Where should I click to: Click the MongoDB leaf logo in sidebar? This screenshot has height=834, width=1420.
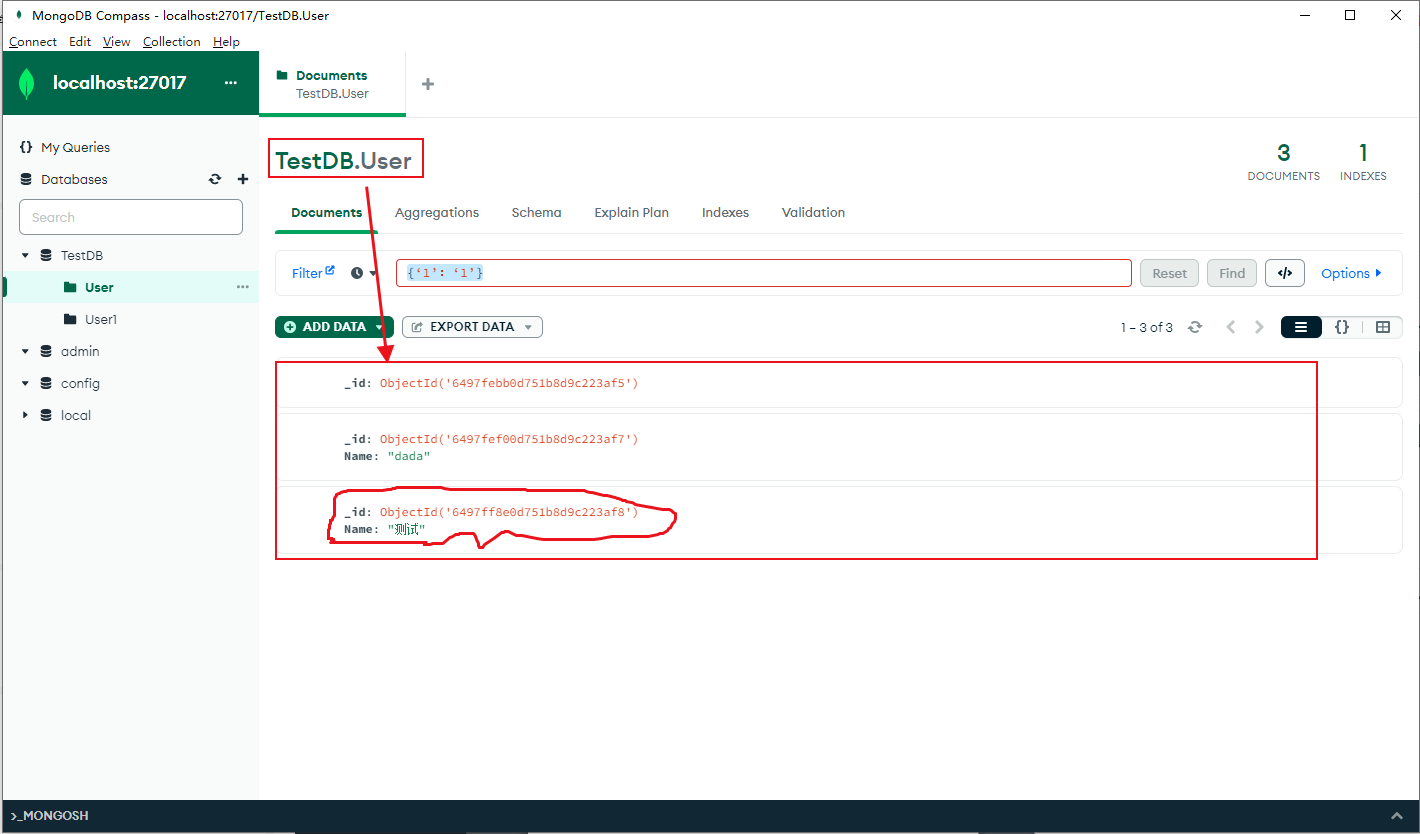(27, 83)
